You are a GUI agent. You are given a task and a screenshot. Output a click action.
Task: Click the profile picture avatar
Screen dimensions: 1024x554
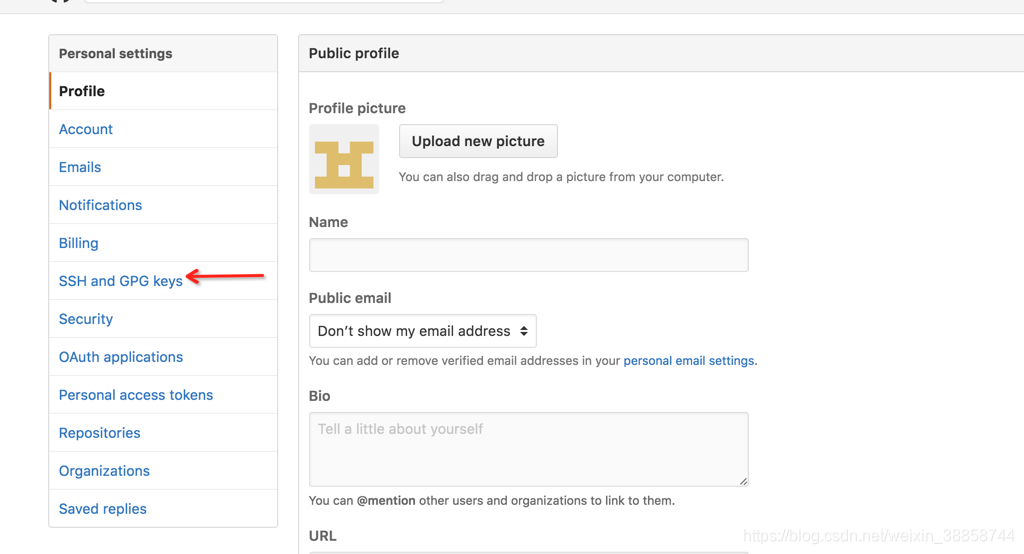[x=344, y=159]
